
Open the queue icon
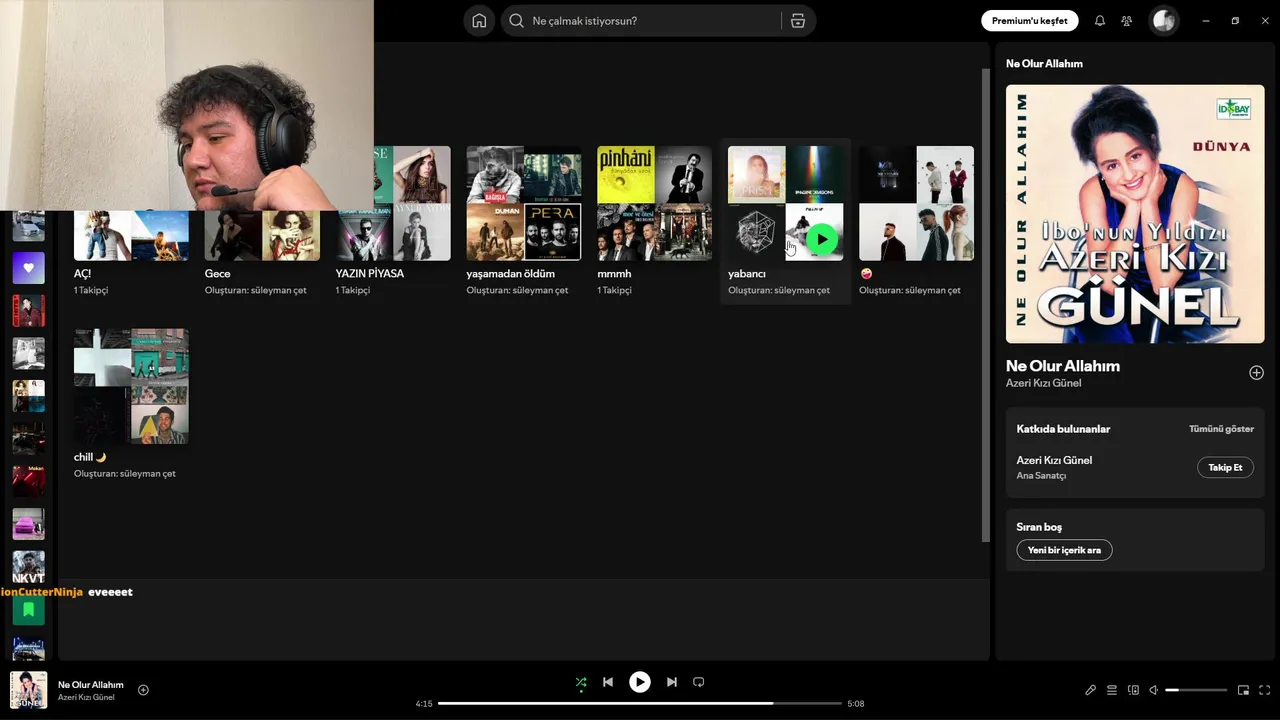pyautogui.click(x=1112, y=690)
